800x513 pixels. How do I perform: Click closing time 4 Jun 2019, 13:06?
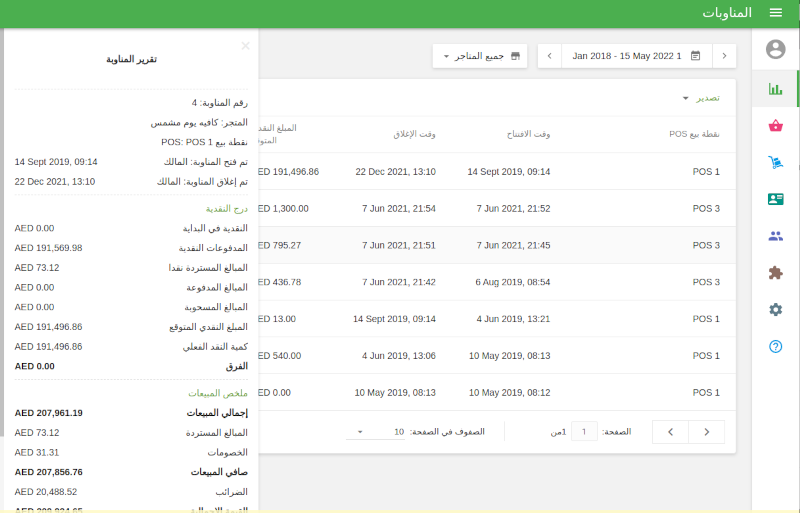coord(399,355)
